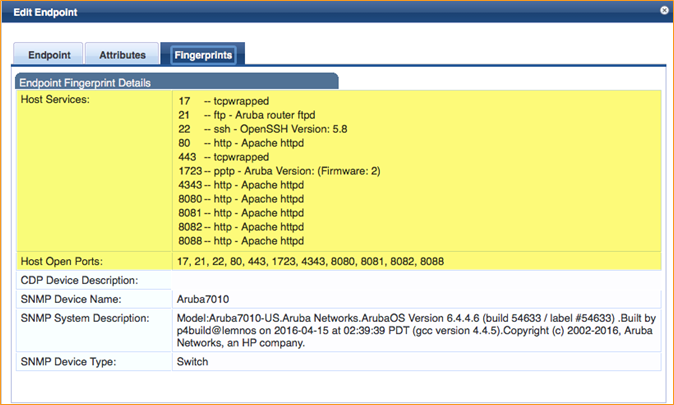674x405 pixels.
Task: Select the '8082 -- http - Apache httpd' line
Action: 241,227
